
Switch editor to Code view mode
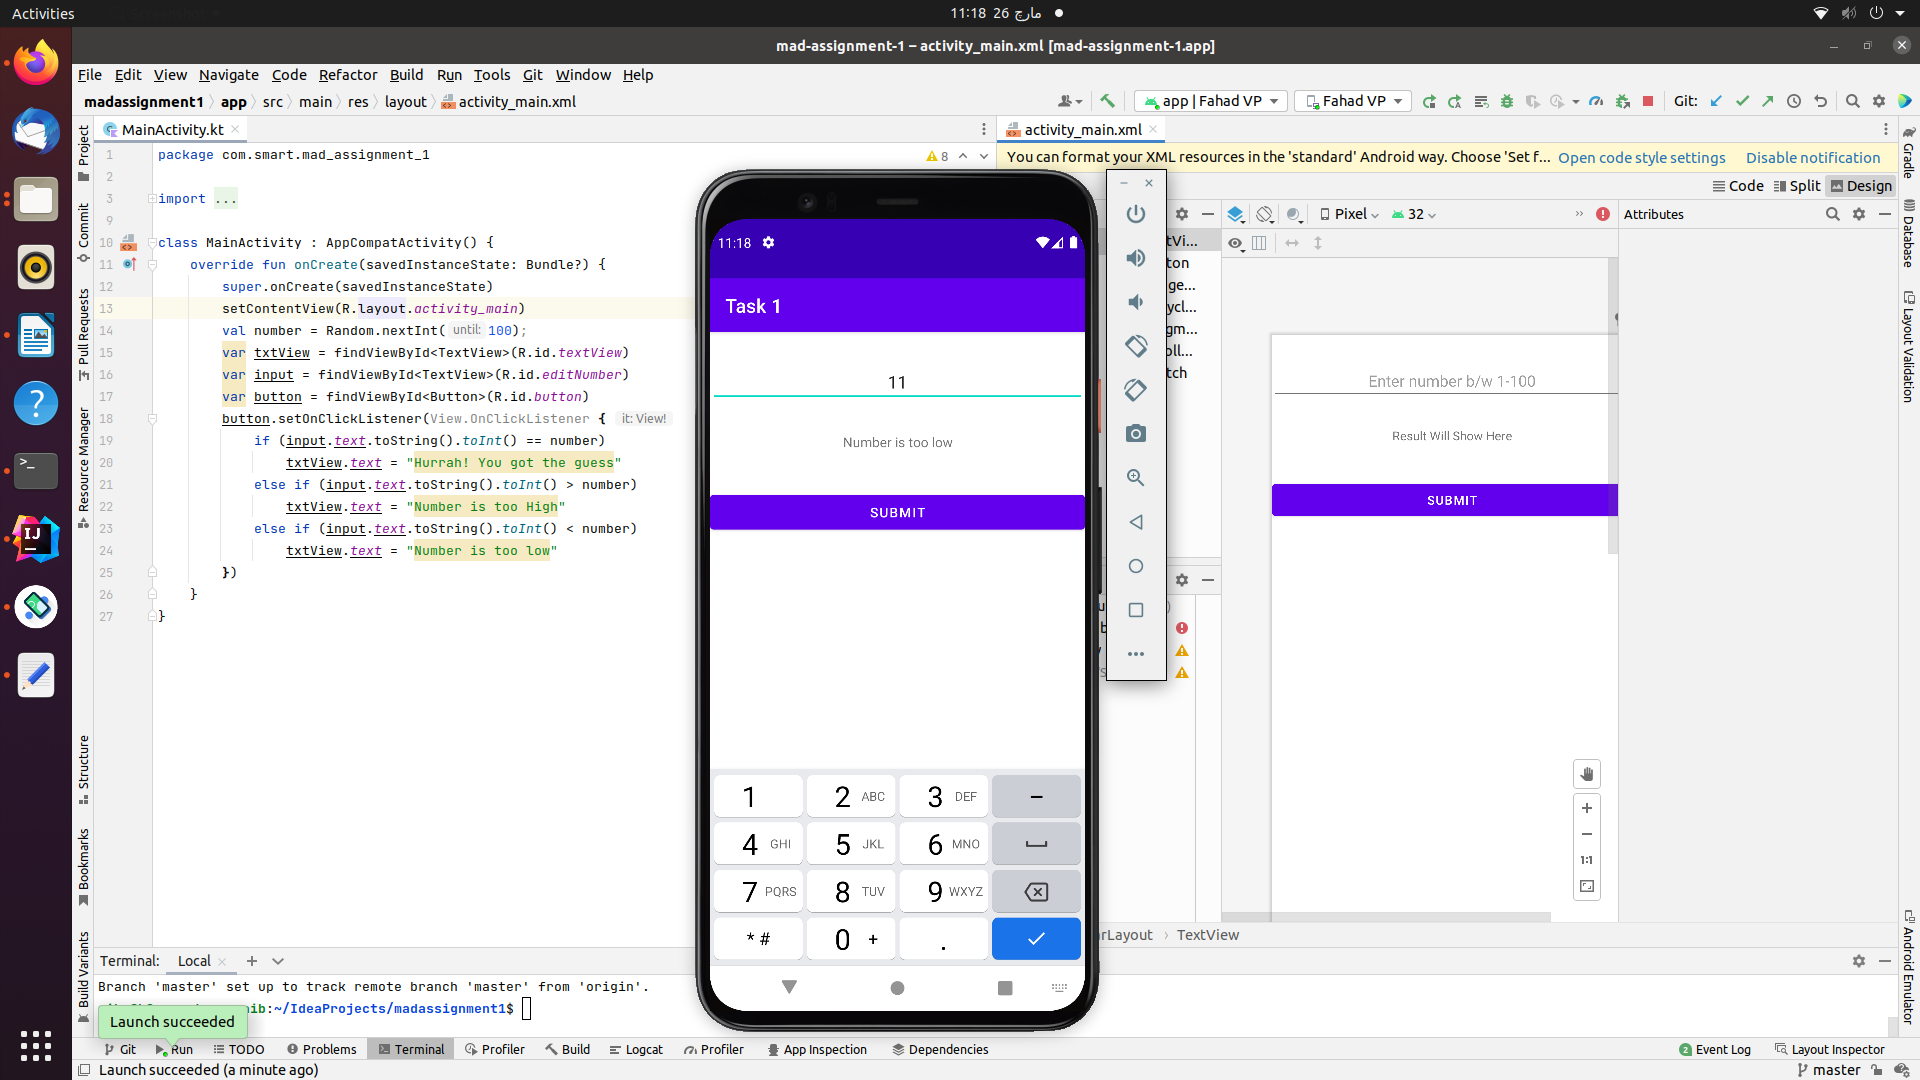[1738, 186]
